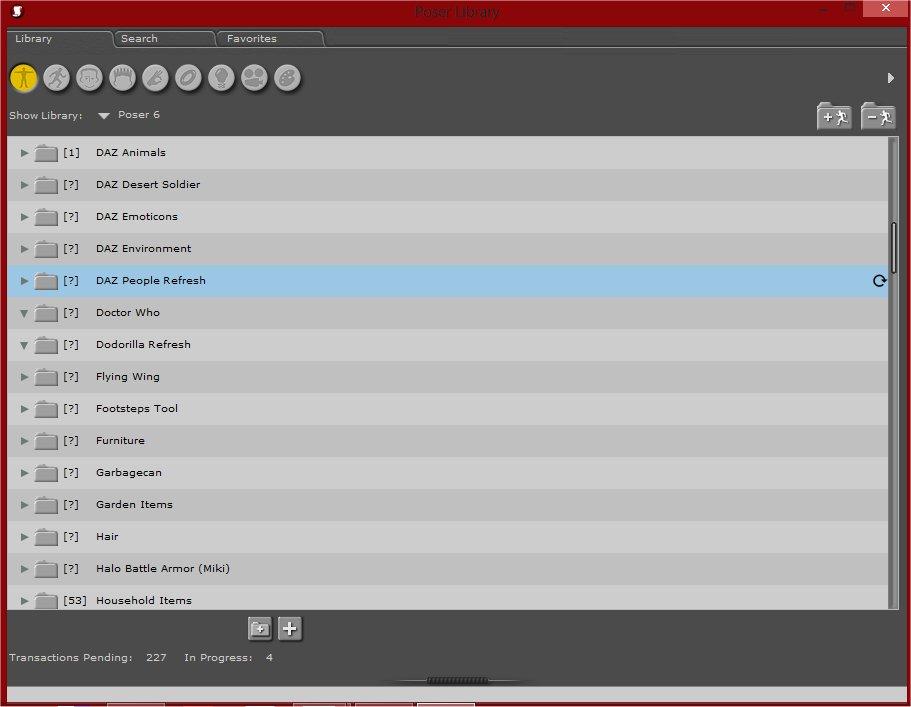Expand the Footsteps Tool folder
Image resolution: width=911 pixels, height=707 pixels.
pos(24,409)
